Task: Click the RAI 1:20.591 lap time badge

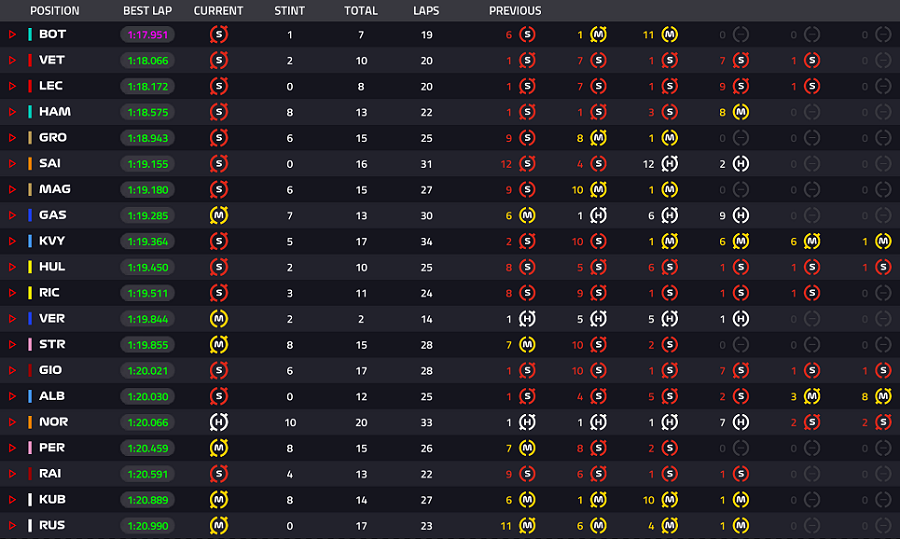Action: click(x=148, y=474)
